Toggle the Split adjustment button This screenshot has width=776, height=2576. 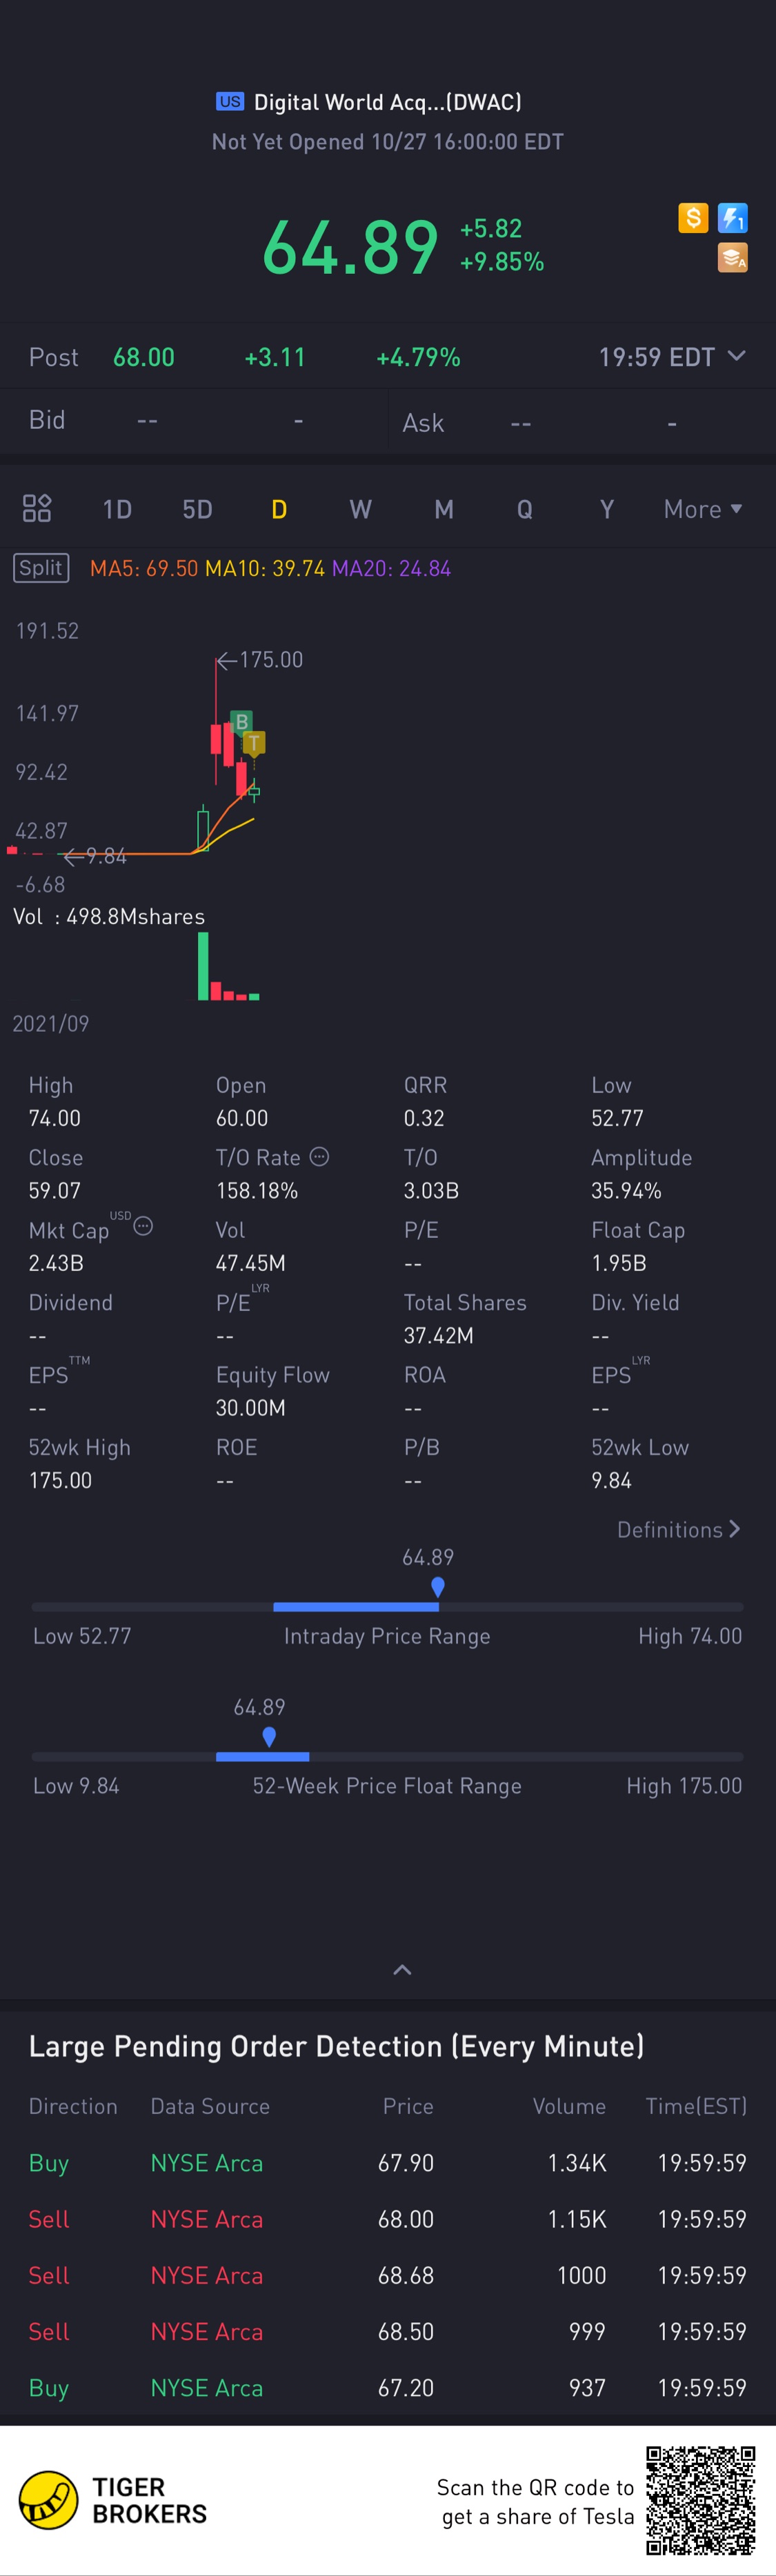(x=41, y=568)
